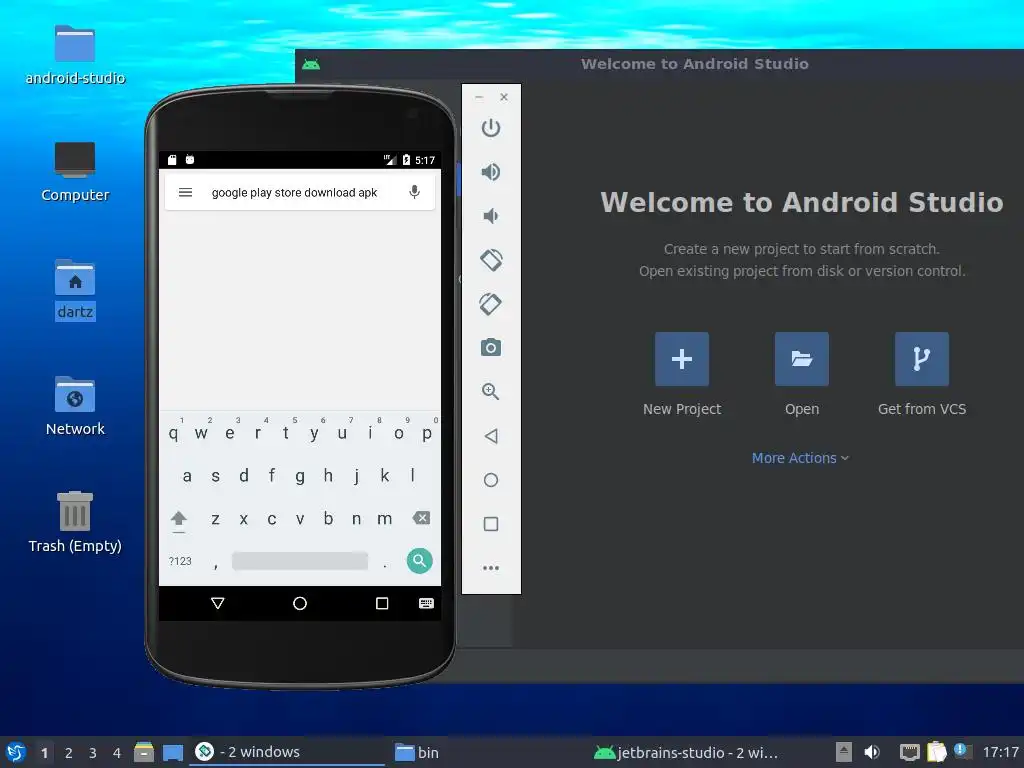The width and height of the screenshot is (1024, 768).
Task: Switch to workspace 3 in taskbar
Action: 93,753
